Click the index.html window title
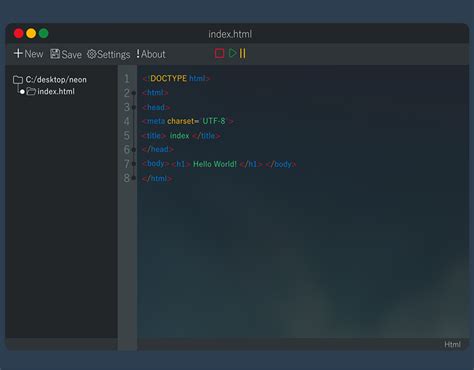This screenshot has height=370, width=474. click(230, 34)
